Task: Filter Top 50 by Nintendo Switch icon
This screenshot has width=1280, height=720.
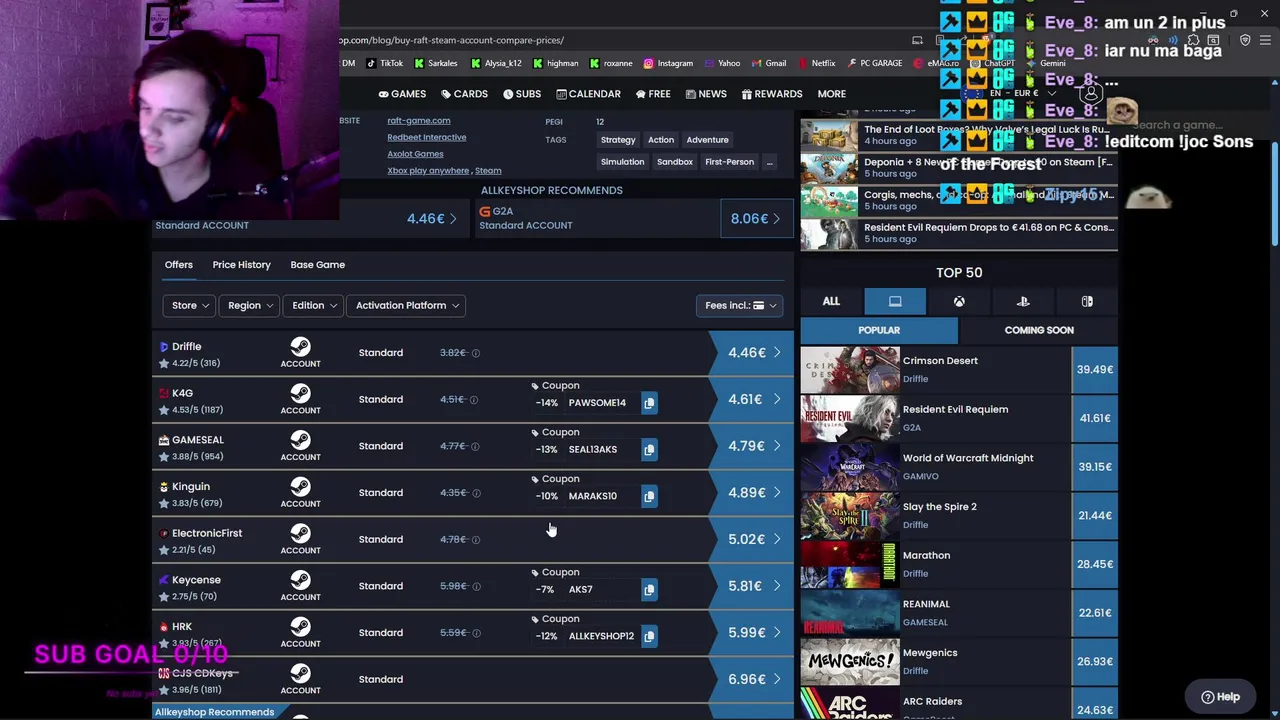Action: pos(1087,301)
